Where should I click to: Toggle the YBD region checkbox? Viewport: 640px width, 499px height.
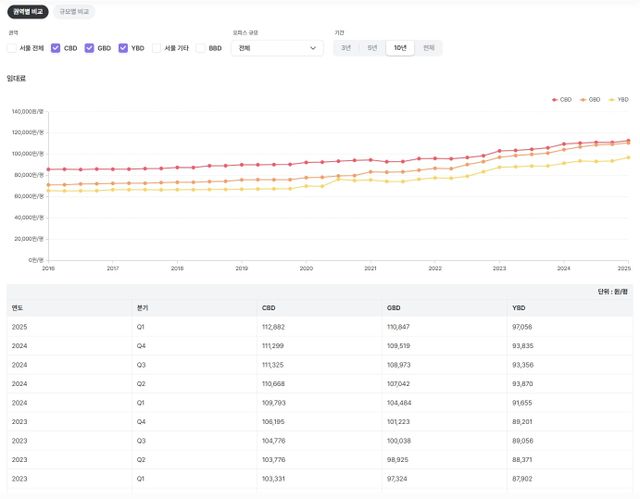click(x=123, y=48)
